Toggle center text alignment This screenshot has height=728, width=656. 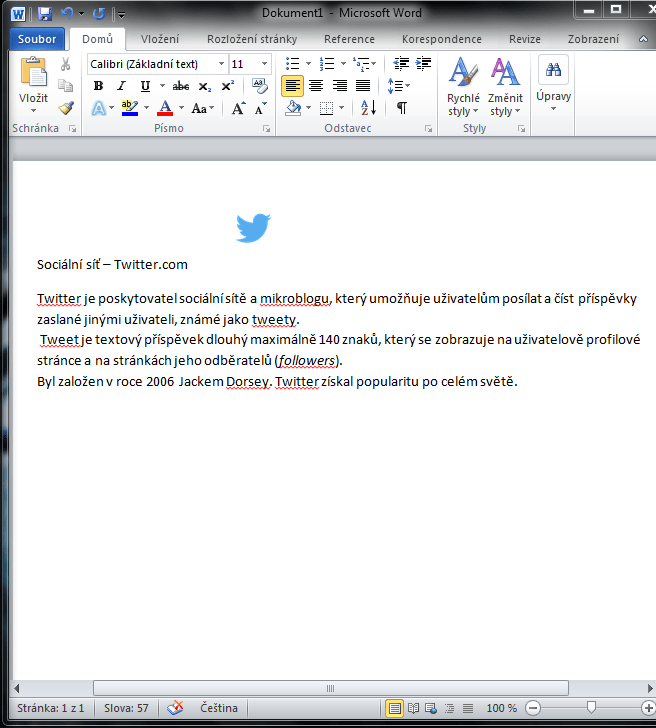point(316,86)
